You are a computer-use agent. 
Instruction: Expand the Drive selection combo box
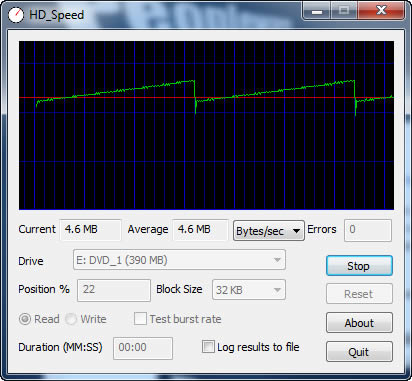pos(179,260)
